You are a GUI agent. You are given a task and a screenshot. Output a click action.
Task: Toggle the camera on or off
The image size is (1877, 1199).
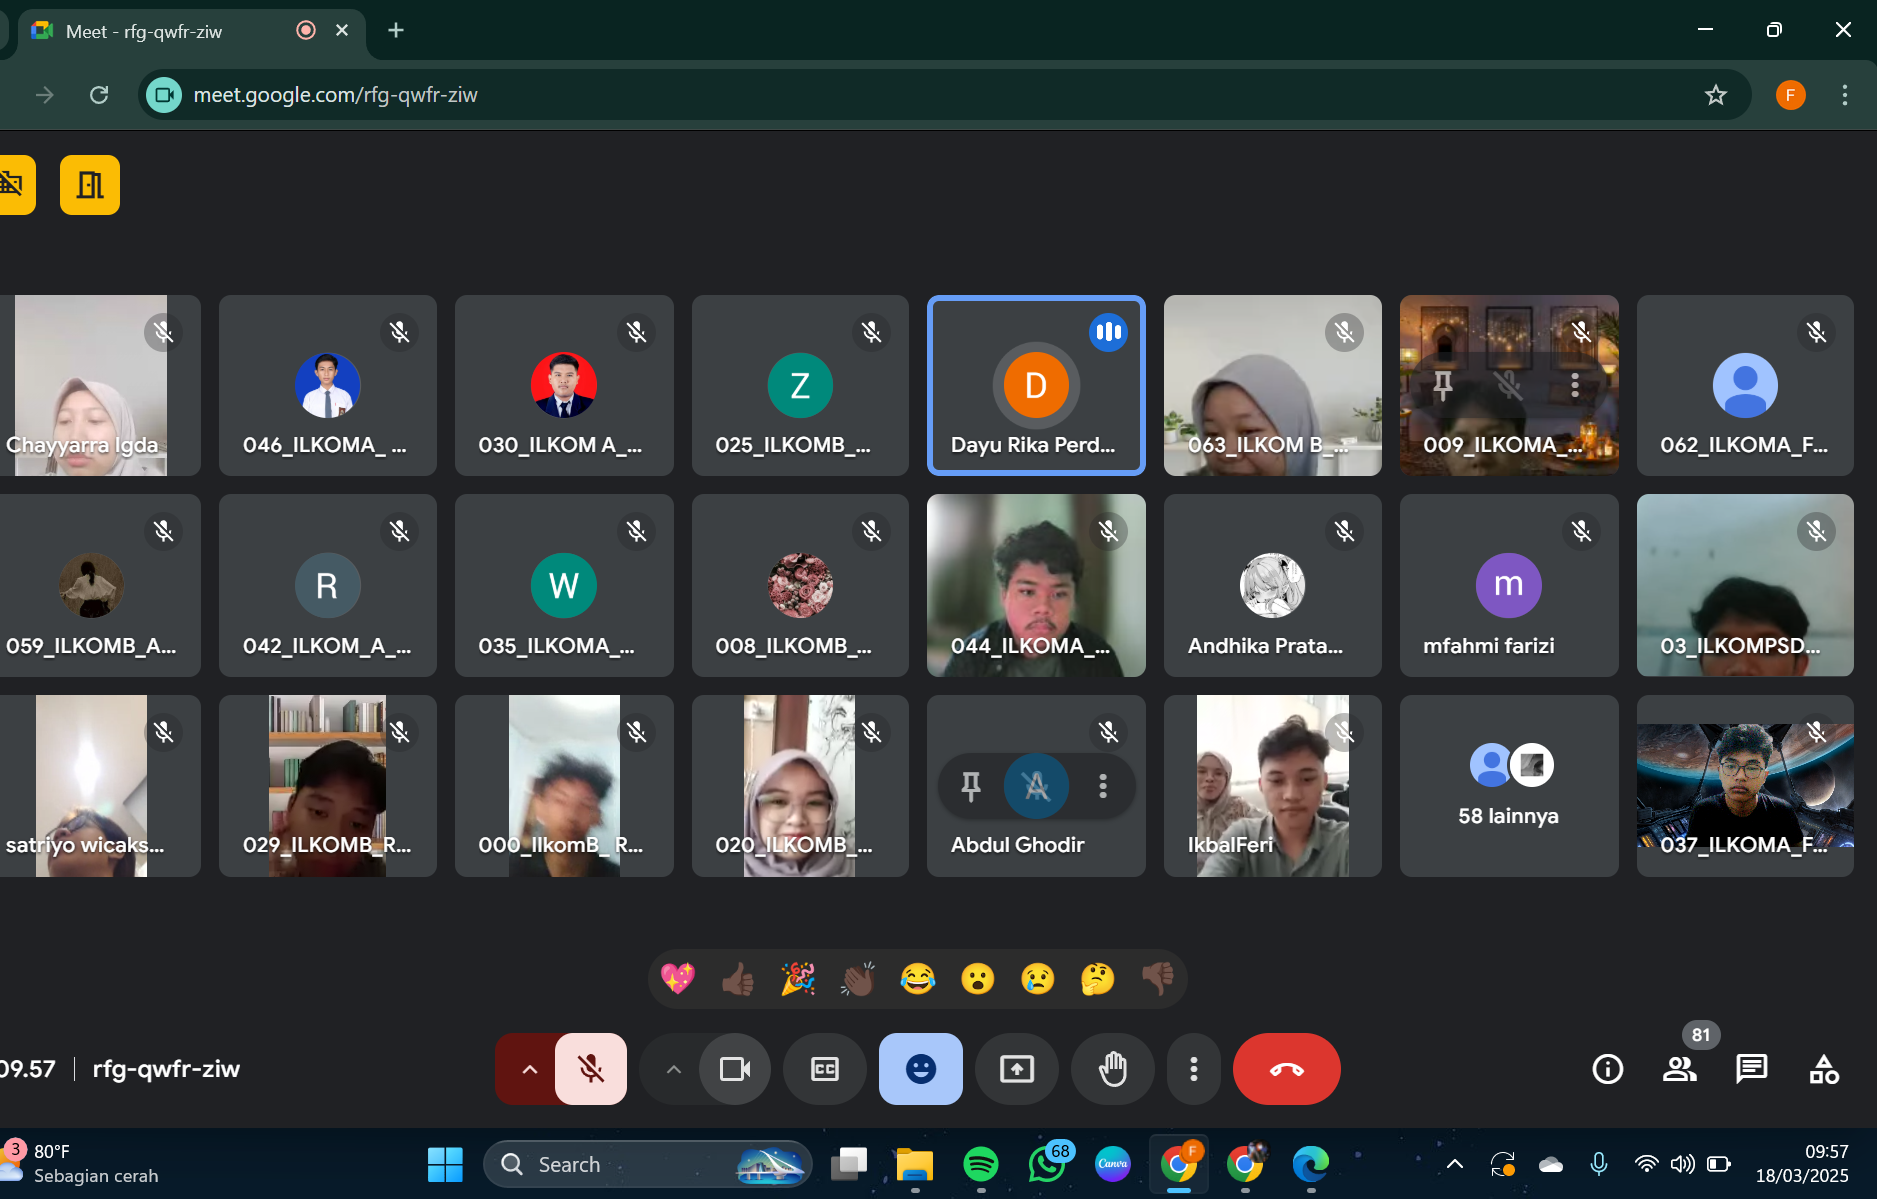pyautogui.click(x=735, y=1069)
